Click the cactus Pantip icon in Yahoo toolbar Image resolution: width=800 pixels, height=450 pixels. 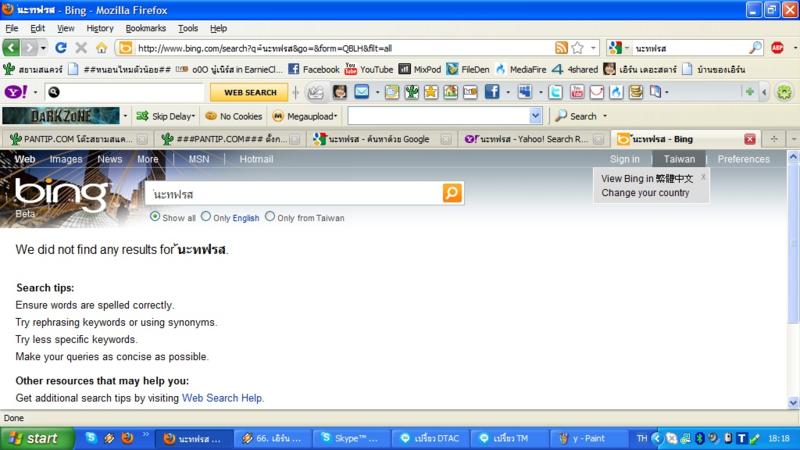point(411,92)
